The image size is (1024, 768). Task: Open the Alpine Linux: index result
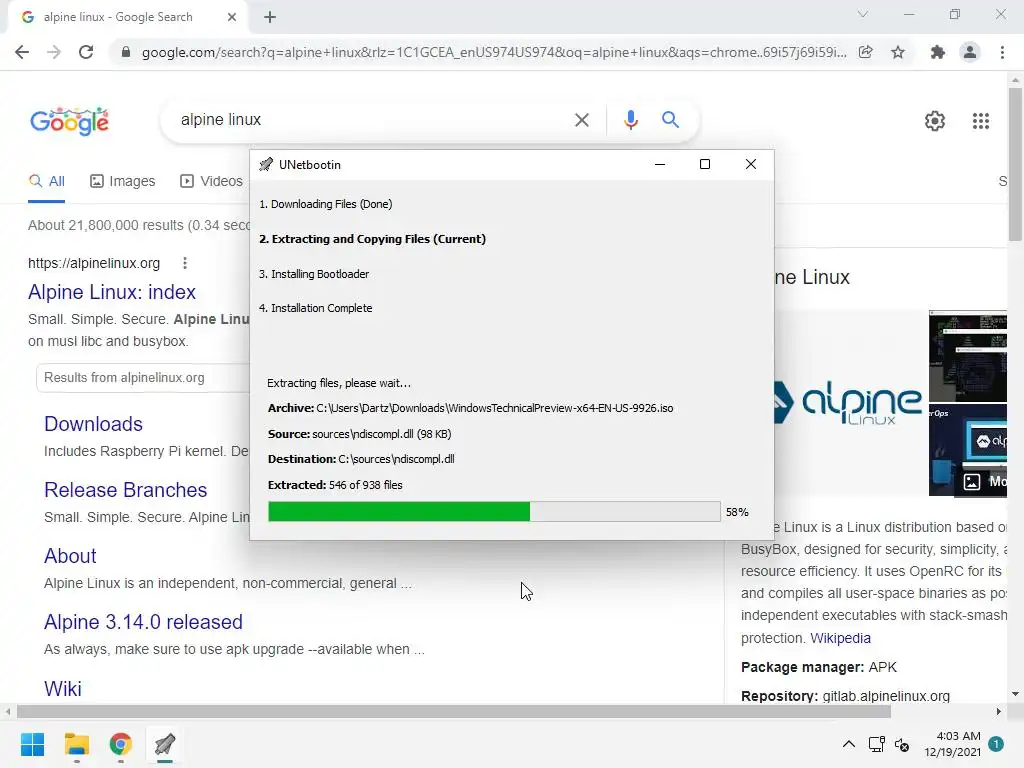point(112,292)
